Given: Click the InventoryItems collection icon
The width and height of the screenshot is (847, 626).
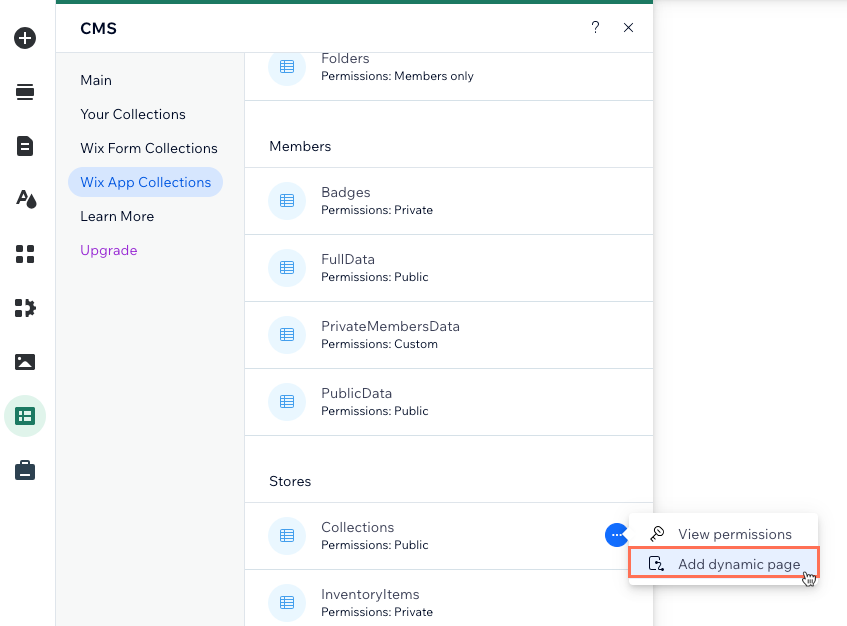Looking at the screenshot, I should 287,603.
